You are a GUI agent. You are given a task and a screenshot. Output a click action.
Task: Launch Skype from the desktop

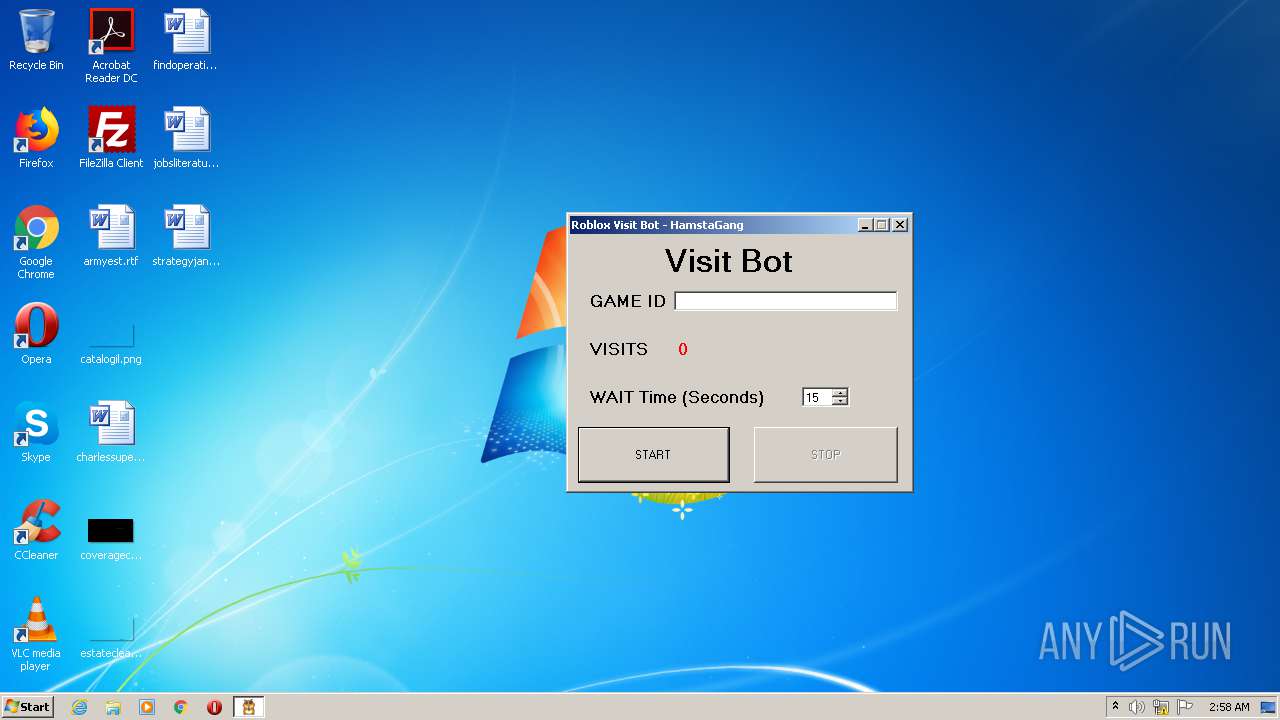pyautogui.click(x=36, y=432)
